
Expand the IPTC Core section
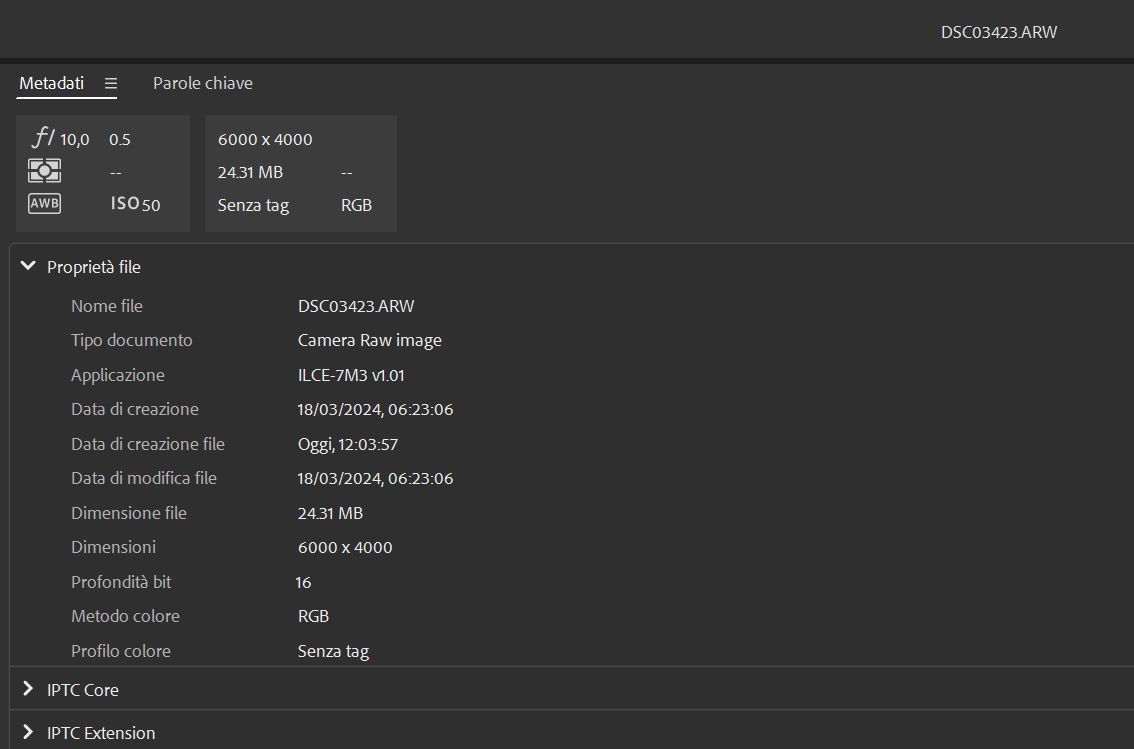point(28,689)
